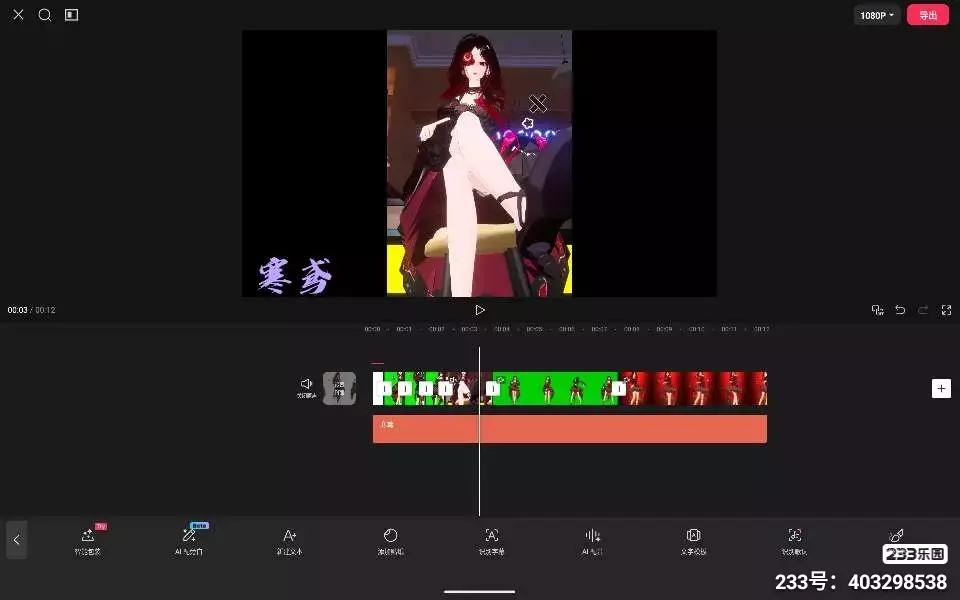Open the AI tool with the Beta badge
This screenshot has height=600, width=960.
189,540
